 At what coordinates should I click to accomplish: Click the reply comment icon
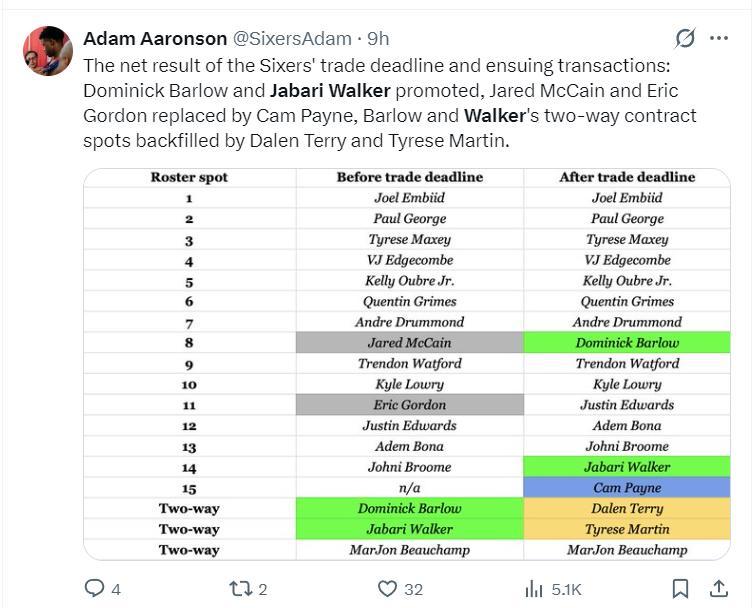pyautogui.click(x=95, y=588)
